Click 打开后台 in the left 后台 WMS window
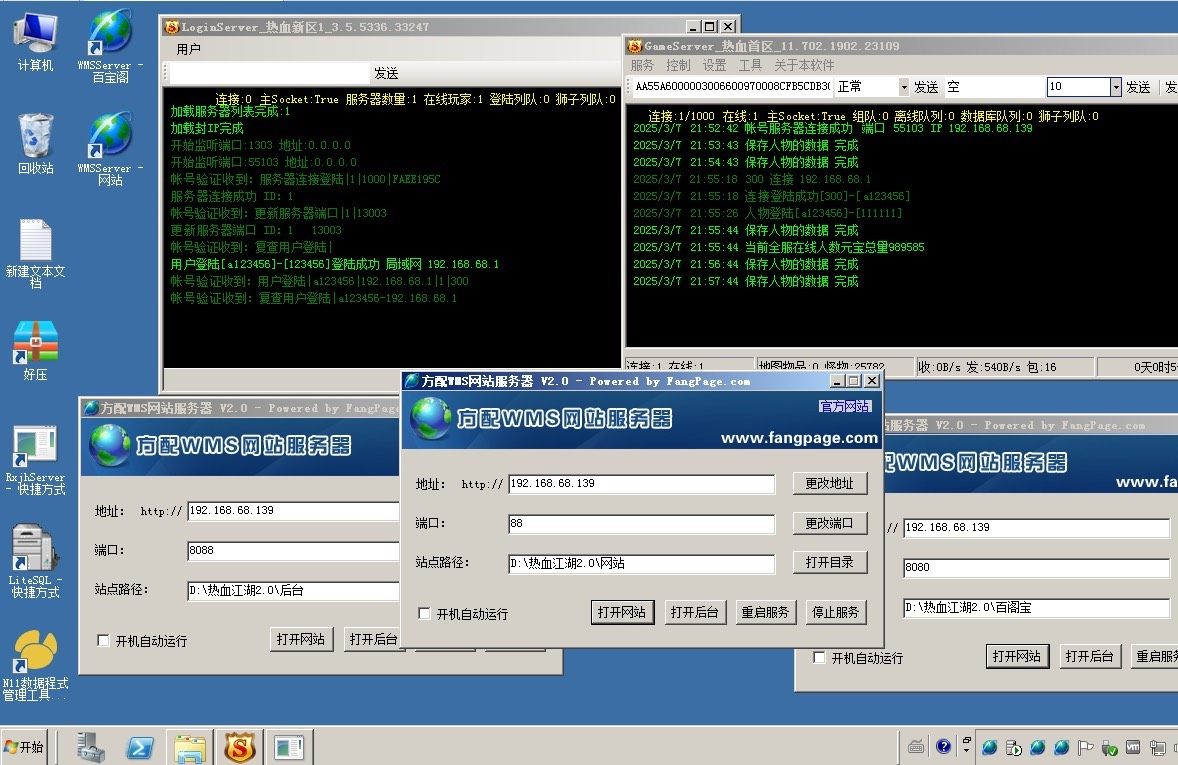The height and width of the screenshot is (765, 1178). (x=373, y=640)
